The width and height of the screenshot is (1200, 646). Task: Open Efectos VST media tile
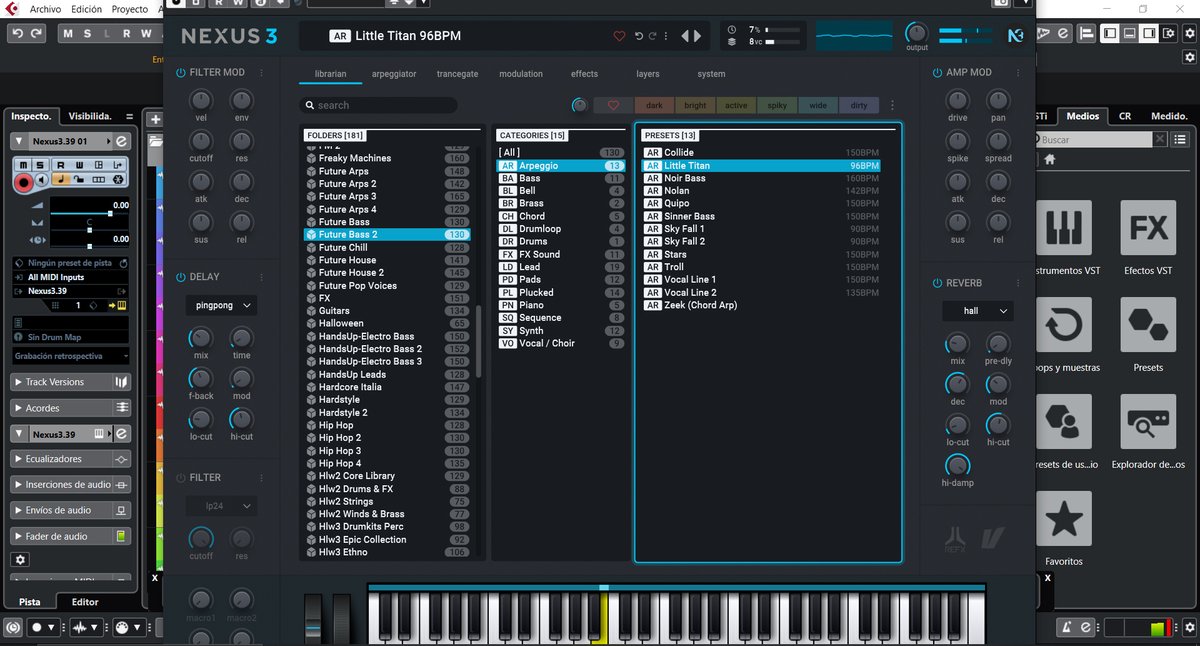(x=1148, y=228)
